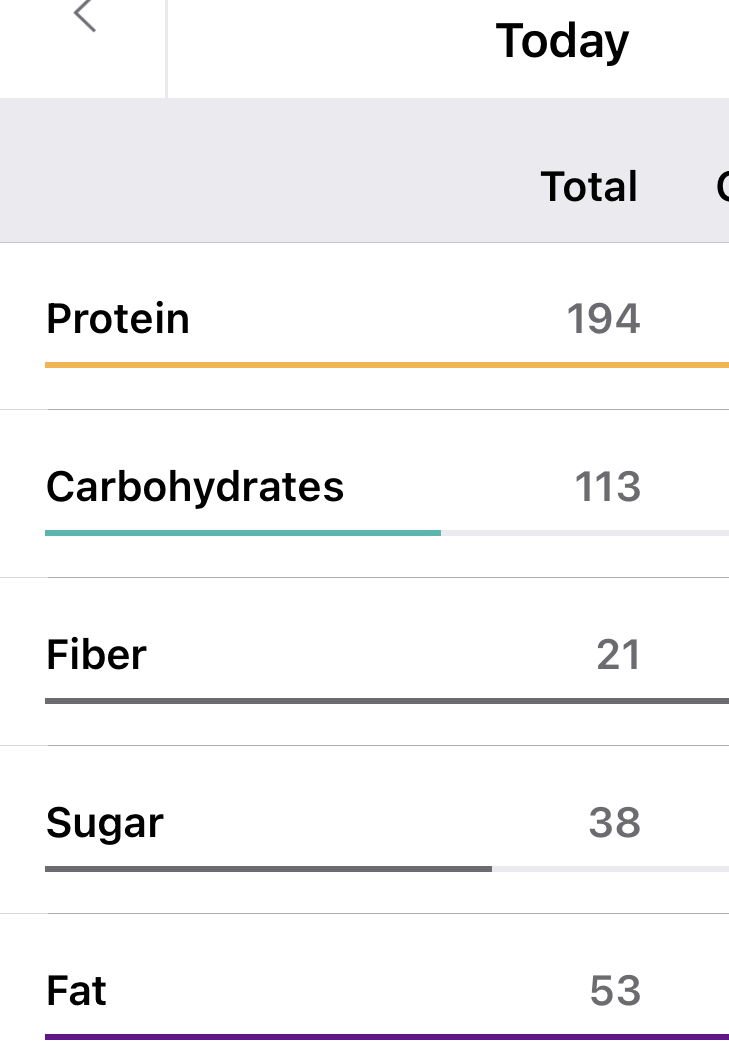
Task: Tap the Protein total value 194
Action: (603, 319)
